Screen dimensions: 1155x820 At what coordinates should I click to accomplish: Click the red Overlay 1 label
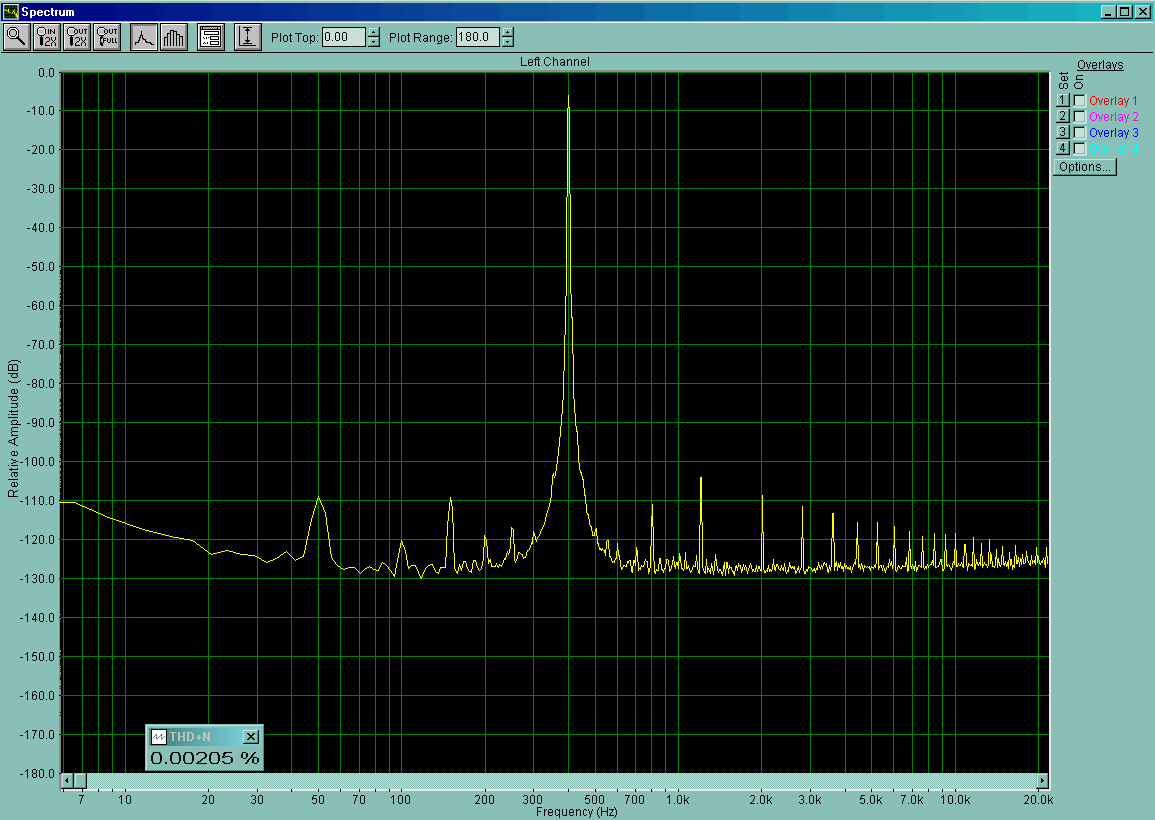coord(1113,101)
